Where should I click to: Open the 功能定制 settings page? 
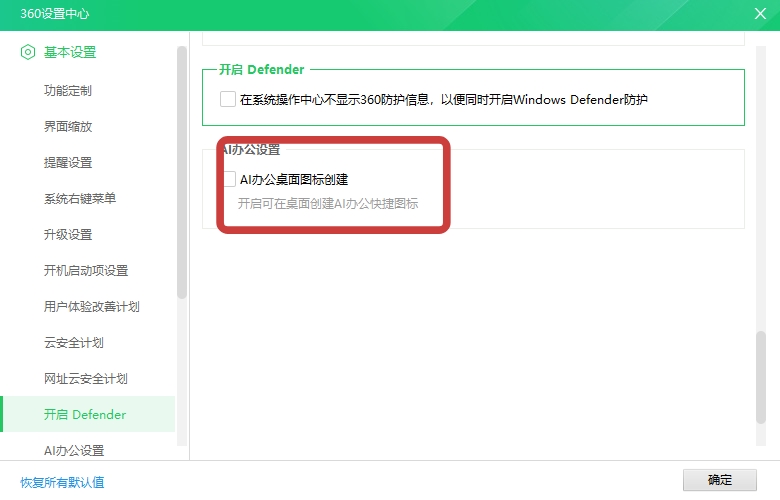point(68,91)
